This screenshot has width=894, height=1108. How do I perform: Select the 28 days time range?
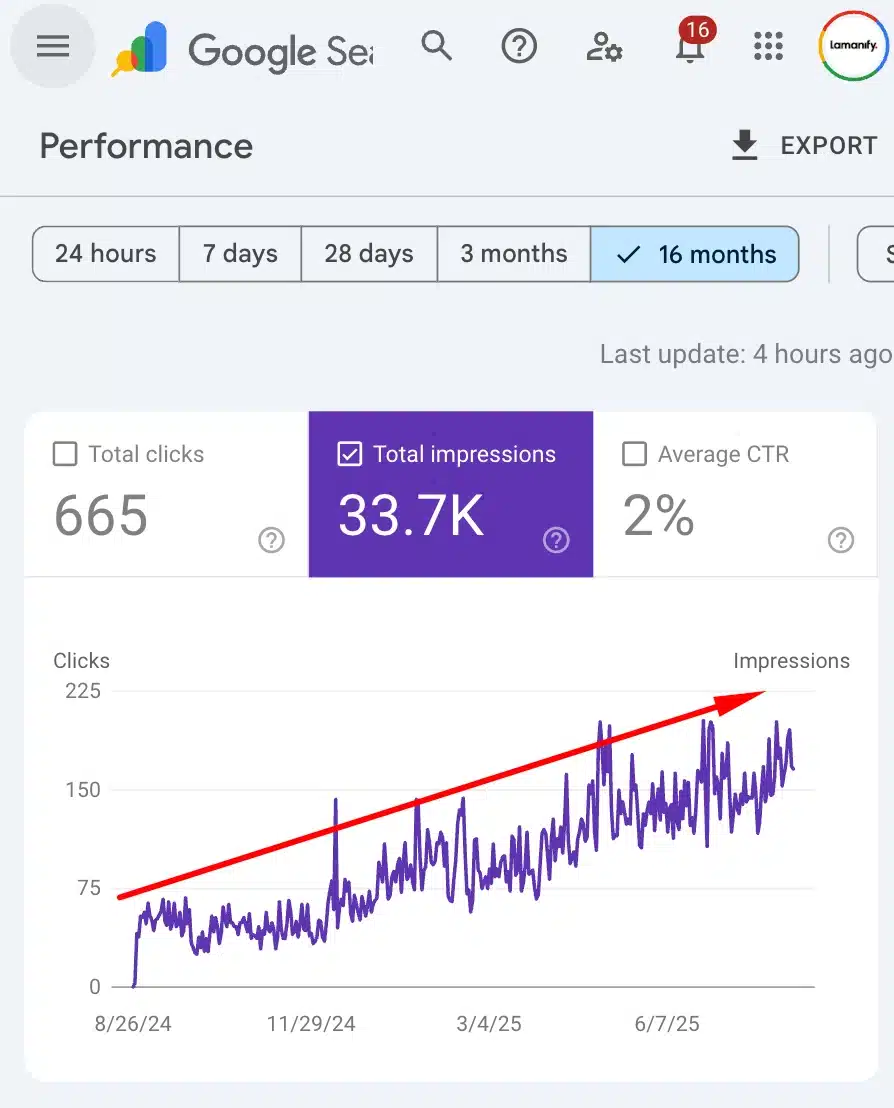coord(368,254)
